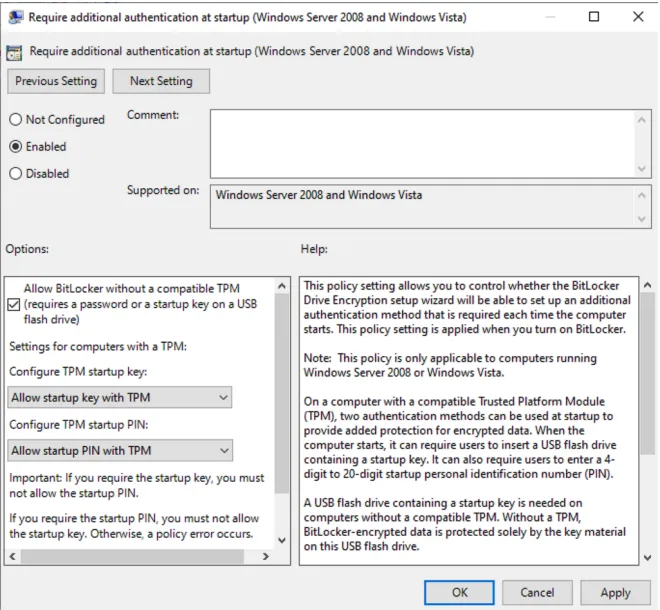The image size is (660, 610).
Task: Click the Supported on box down arrow
Action: pos(642,219)
